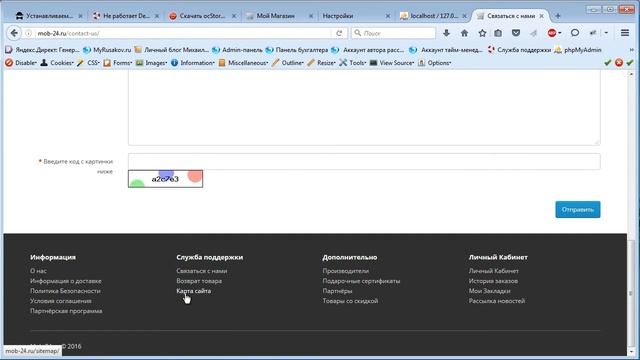Reload the page with the refresh icon

[339, 33]
